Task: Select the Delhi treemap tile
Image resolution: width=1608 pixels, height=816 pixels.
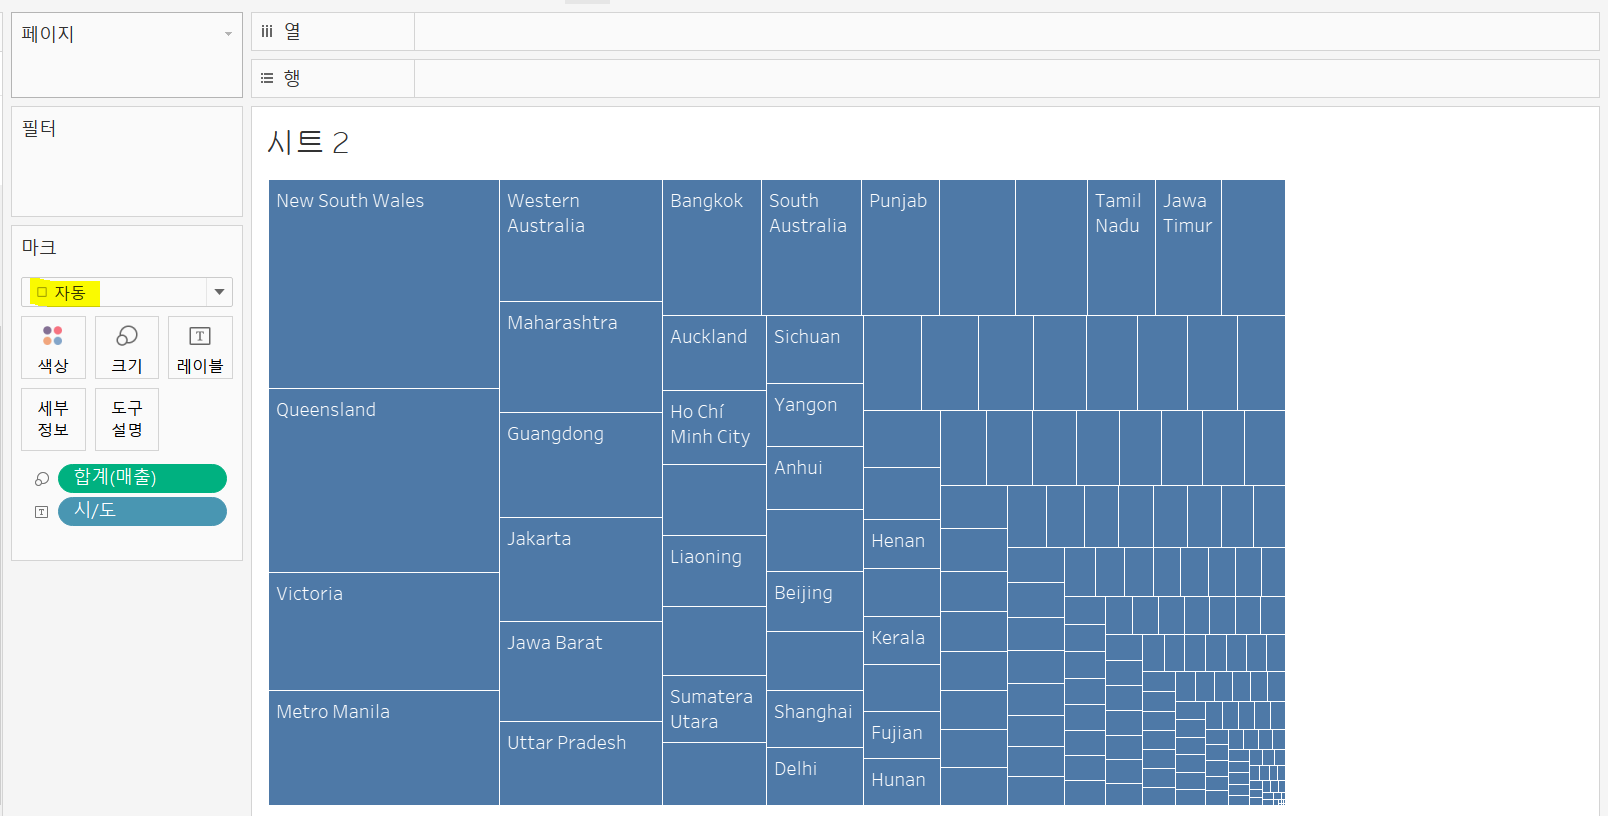Action: [815, 776]
